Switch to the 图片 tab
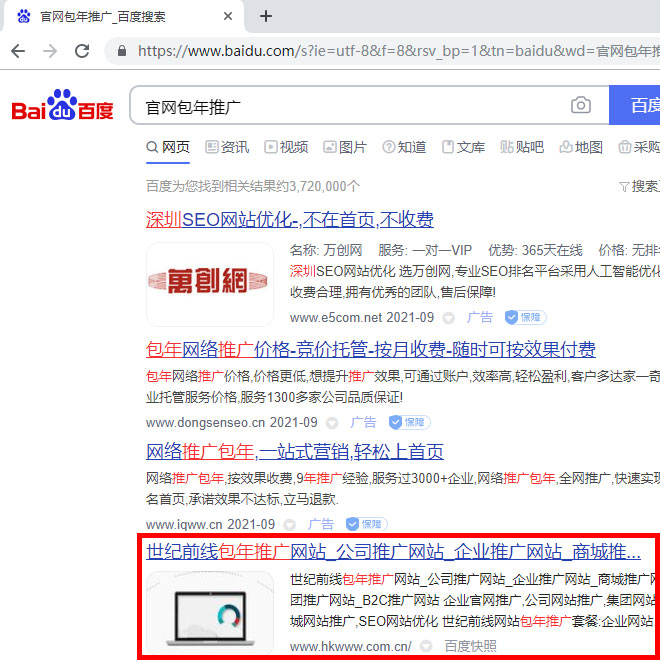 pos(345,147)
